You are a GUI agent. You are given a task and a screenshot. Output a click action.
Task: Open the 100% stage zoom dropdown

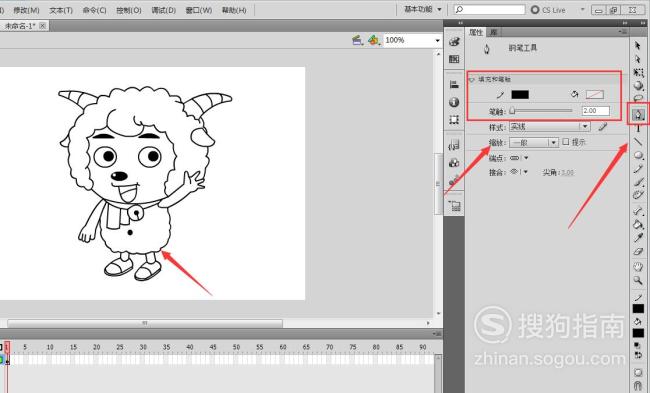pyautogui.click(x=412, y=40)
